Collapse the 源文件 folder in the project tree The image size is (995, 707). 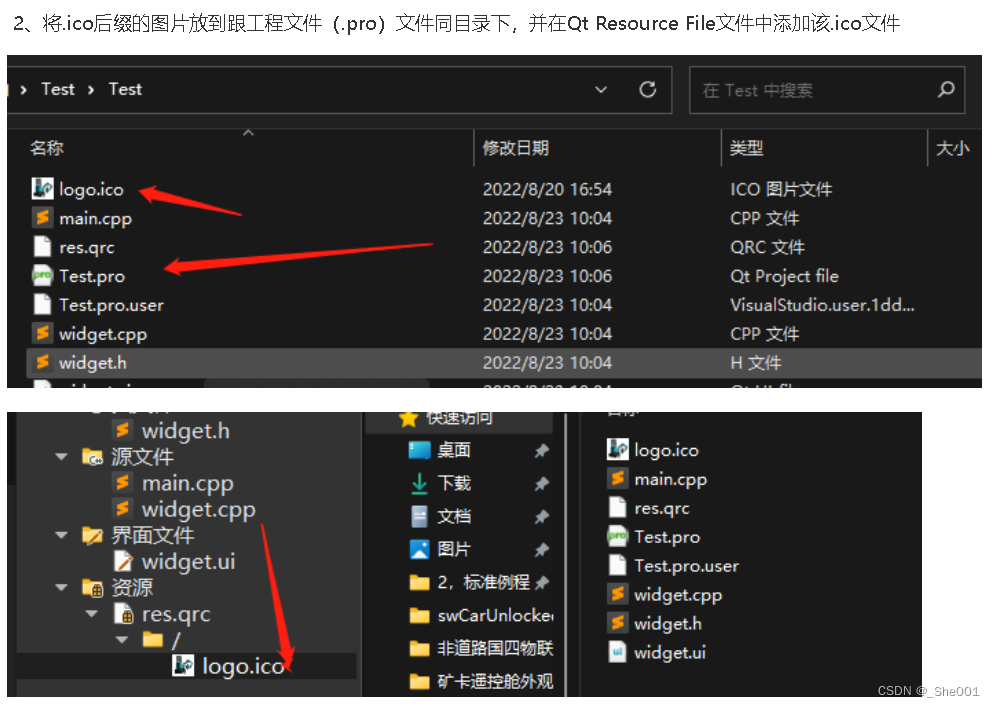(x=62, y=456)
